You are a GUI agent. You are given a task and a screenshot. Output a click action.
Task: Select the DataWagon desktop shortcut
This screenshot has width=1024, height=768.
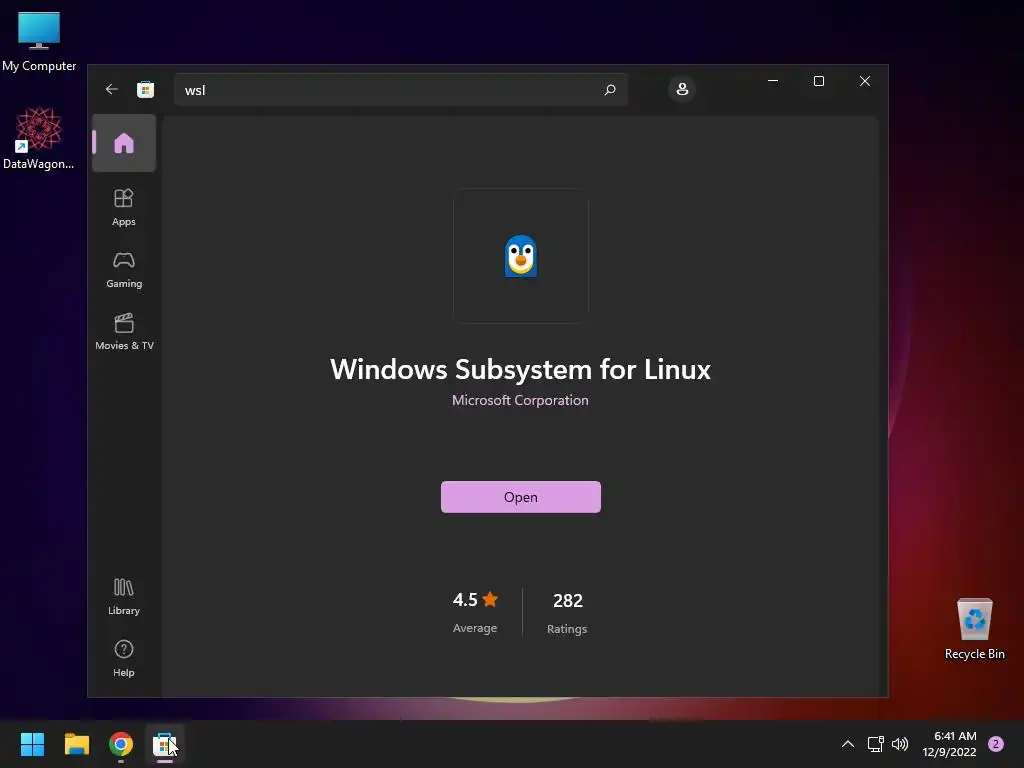click(x=39, y=138)
